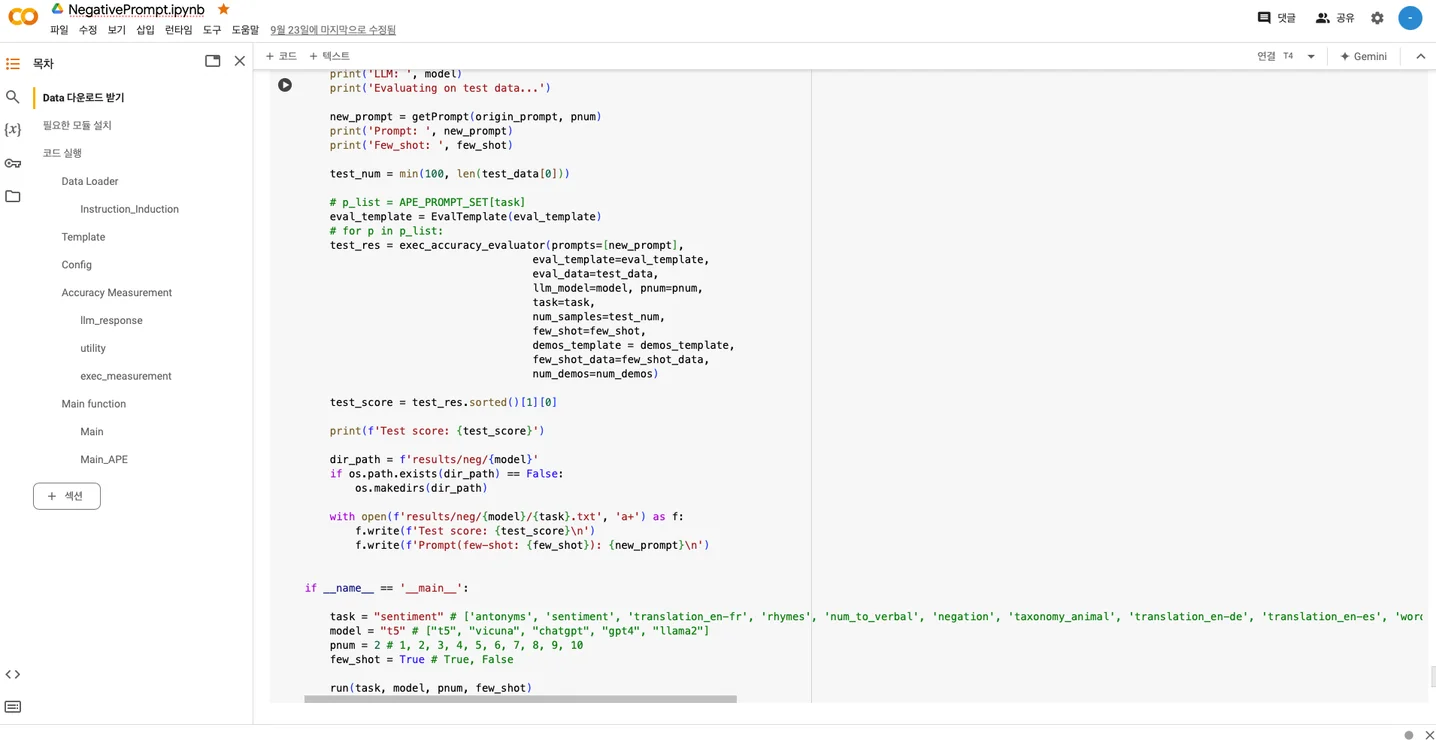Viewport: 1436px width, 742px height.
Task: Go to Instruction_Induction in table of contents
Action: 129,209
